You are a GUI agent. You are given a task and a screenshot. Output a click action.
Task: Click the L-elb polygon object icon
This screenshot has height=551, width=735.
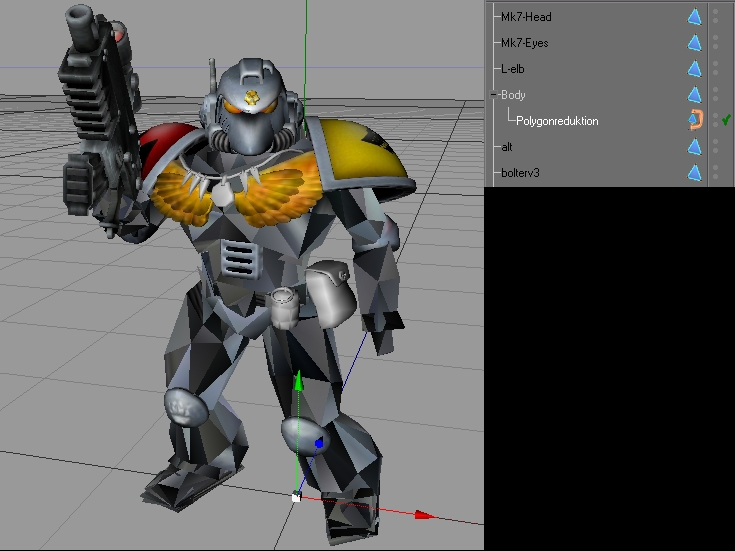[695, 69]
